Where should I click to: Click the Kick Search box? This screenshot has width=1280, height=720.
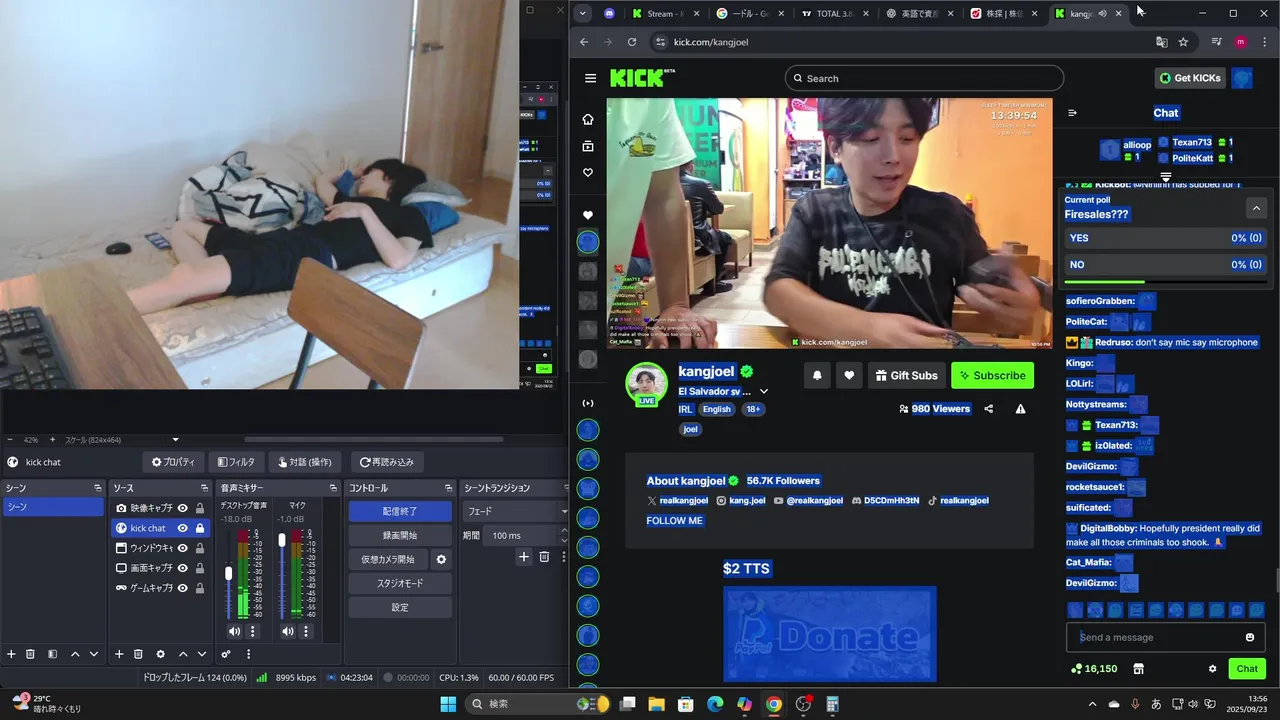click(x=924, y=78)
